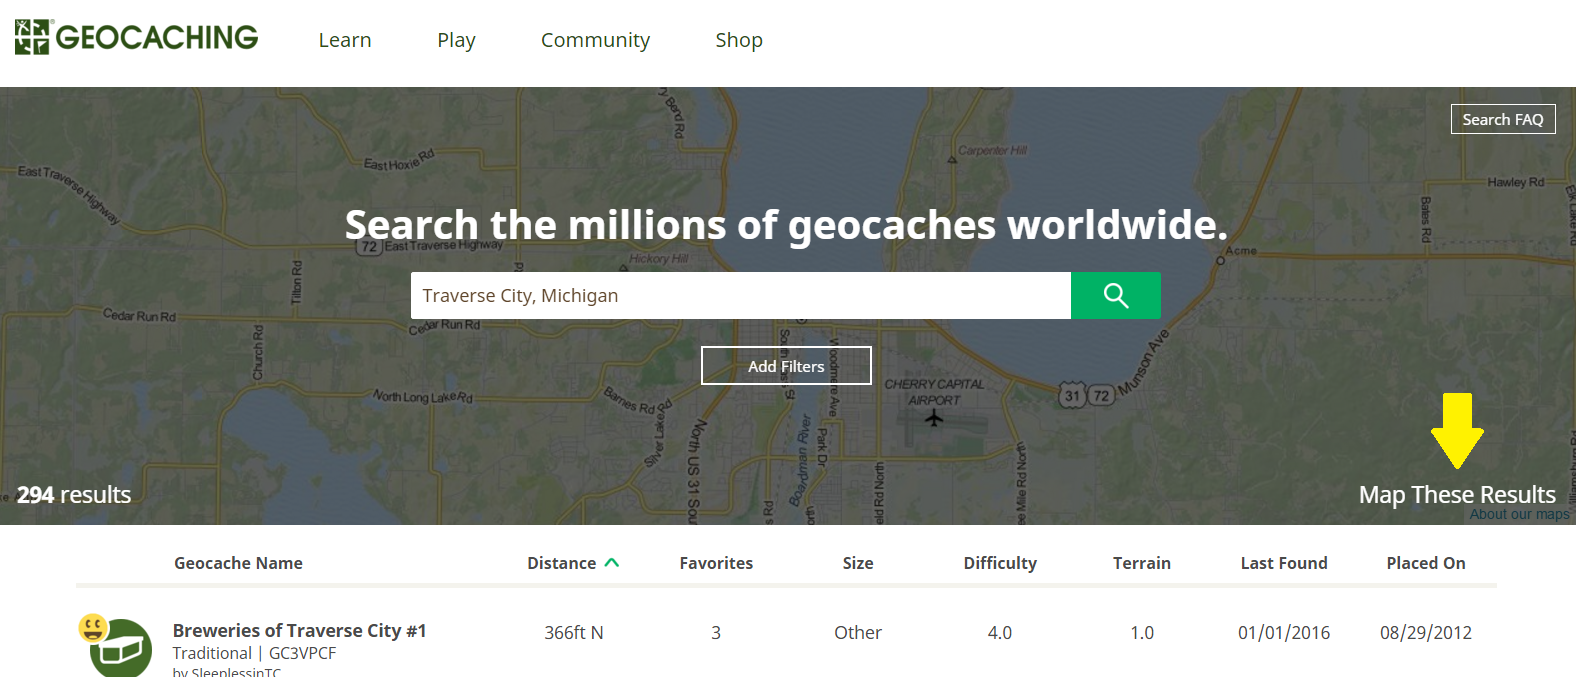This screenshot has width=1576, height=677.
Task: Click the '01/01/2016' last found date
Action: click(x=1284, y=633)
